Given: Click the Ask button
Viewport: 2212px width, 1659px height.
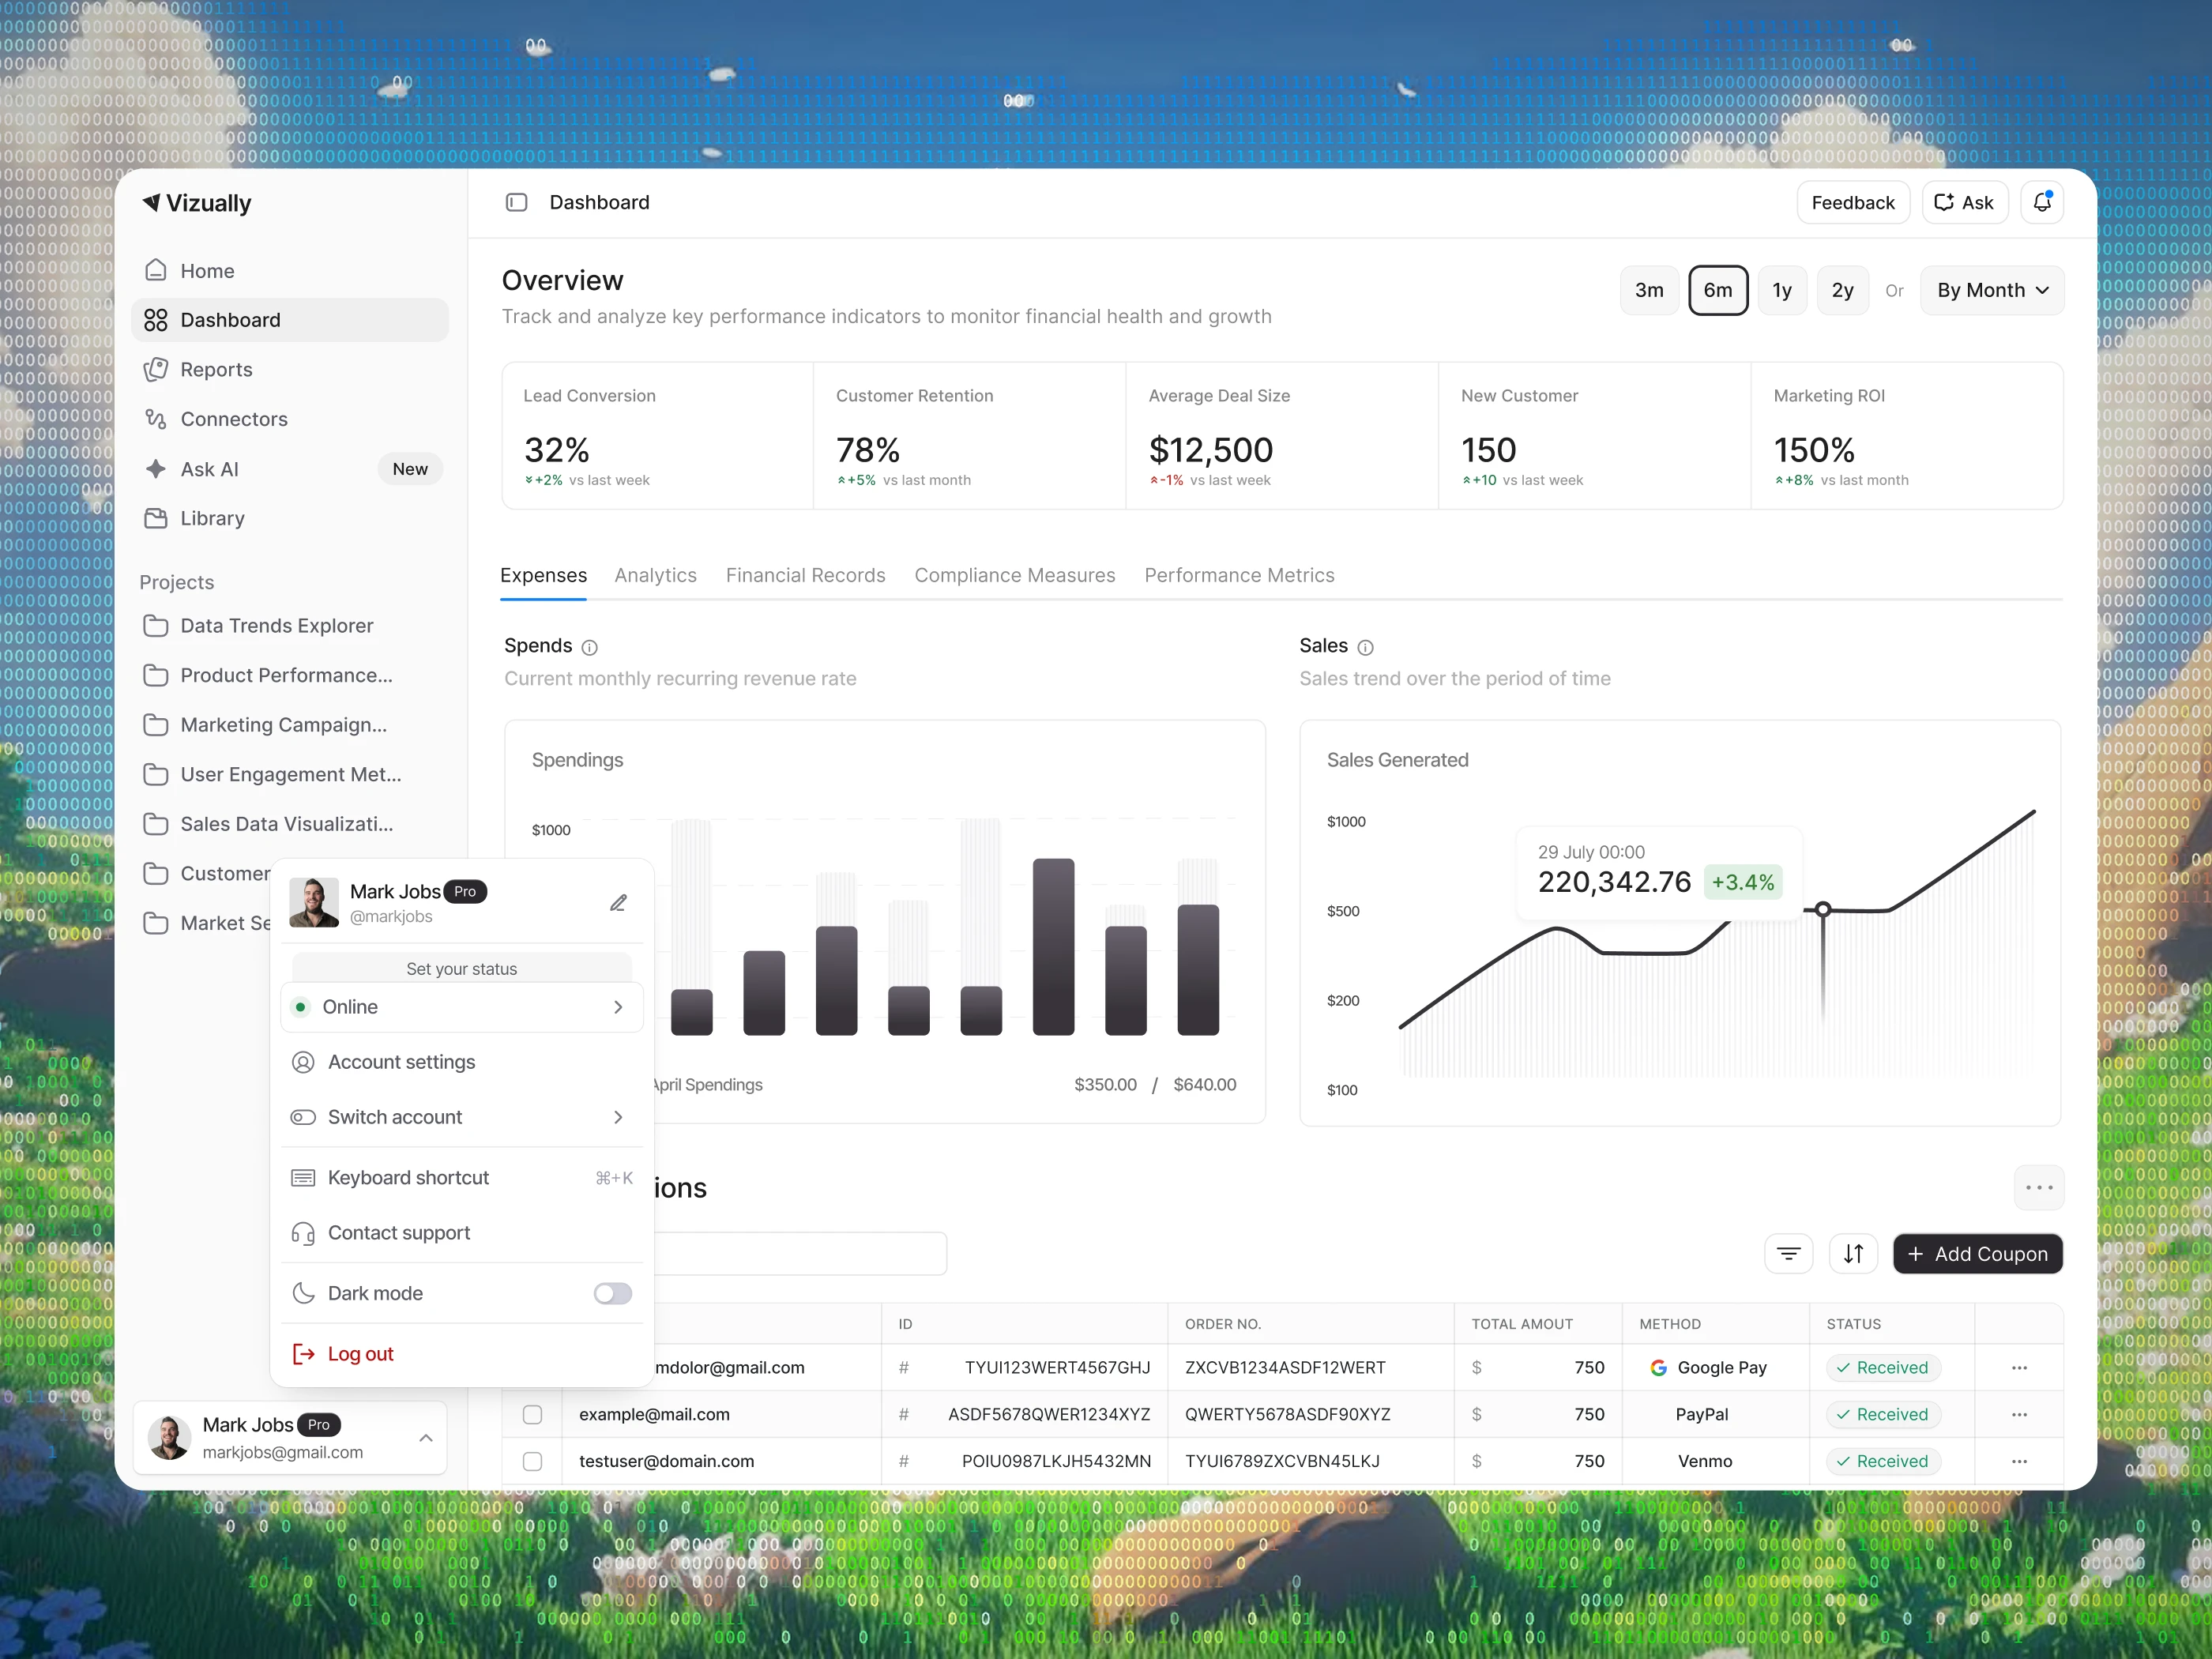Looking at the screenshot, I should [1965, 202].
